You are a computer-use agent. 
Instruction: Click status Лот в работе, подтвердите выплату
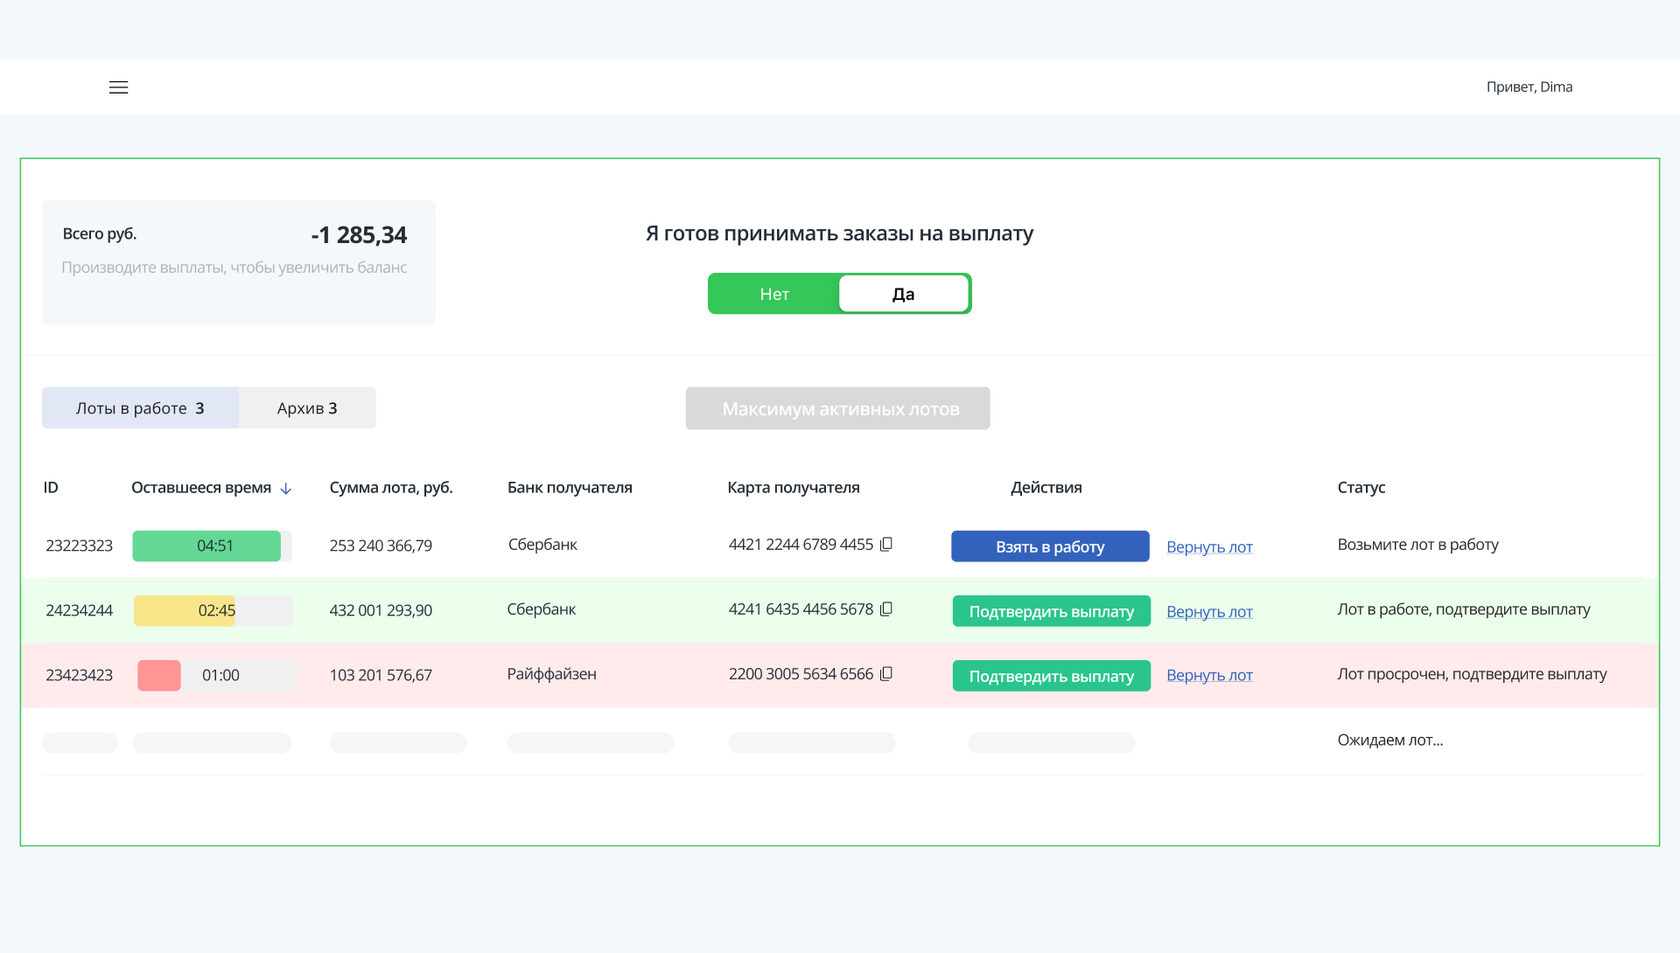pyautogui.click(x=1464, y=609)
